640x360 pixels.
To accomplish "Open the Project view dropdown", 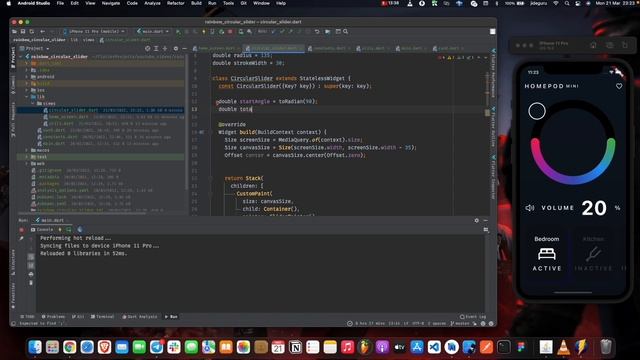I will point(35,48).
